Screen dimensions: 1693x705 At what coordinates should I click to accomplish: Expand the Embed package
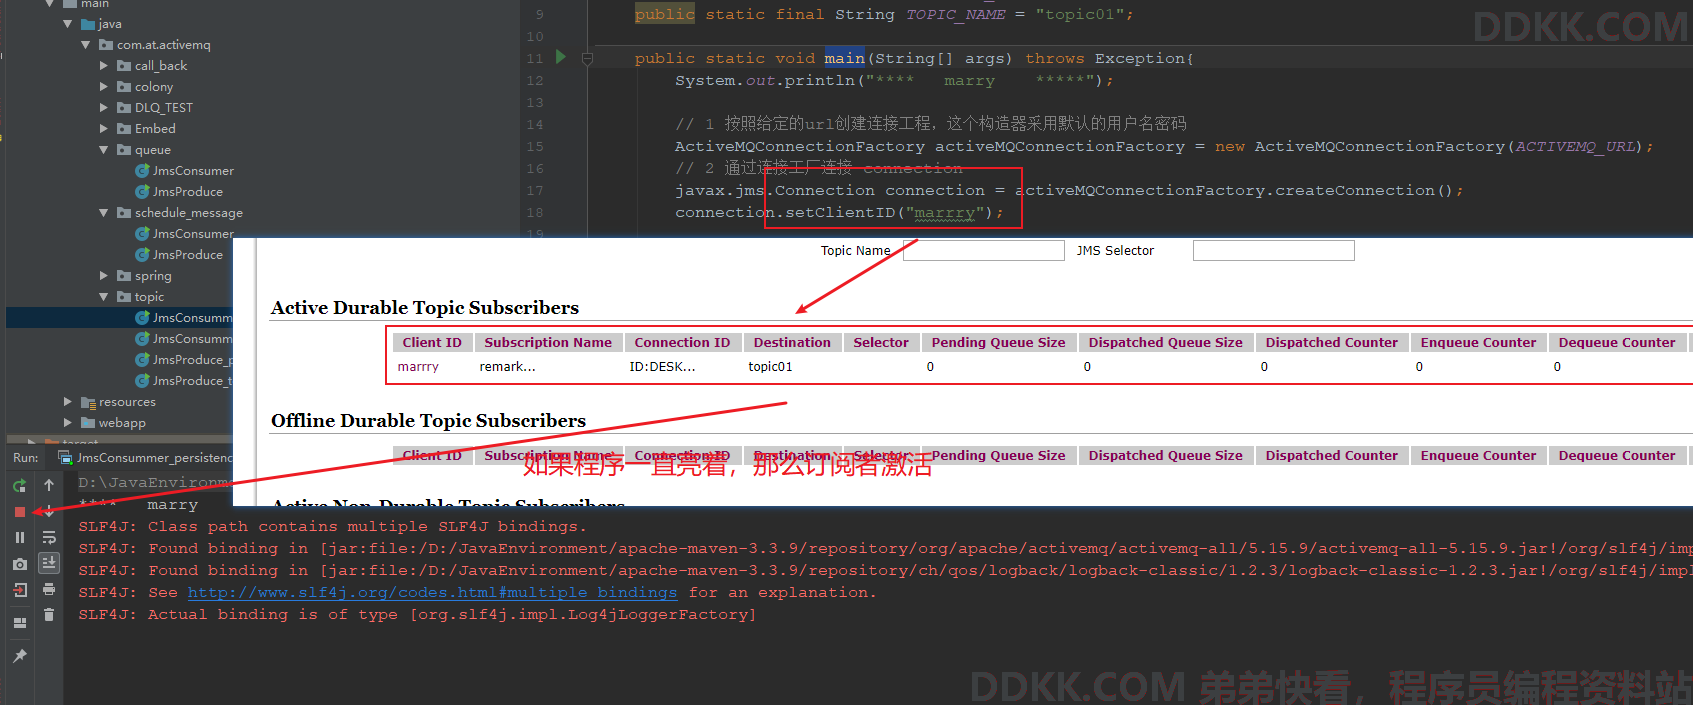click(103, 129)
